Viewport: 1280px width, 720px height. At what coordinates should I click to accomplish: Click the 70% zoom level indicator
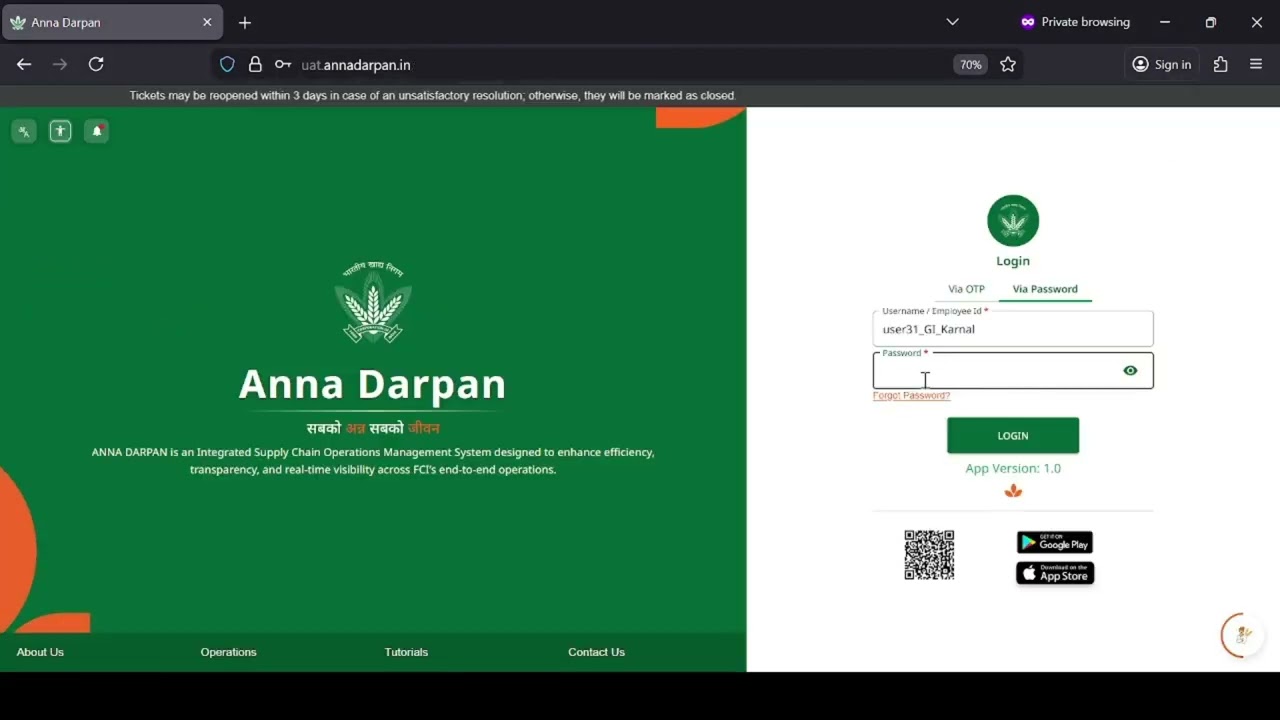click(970, 64)
